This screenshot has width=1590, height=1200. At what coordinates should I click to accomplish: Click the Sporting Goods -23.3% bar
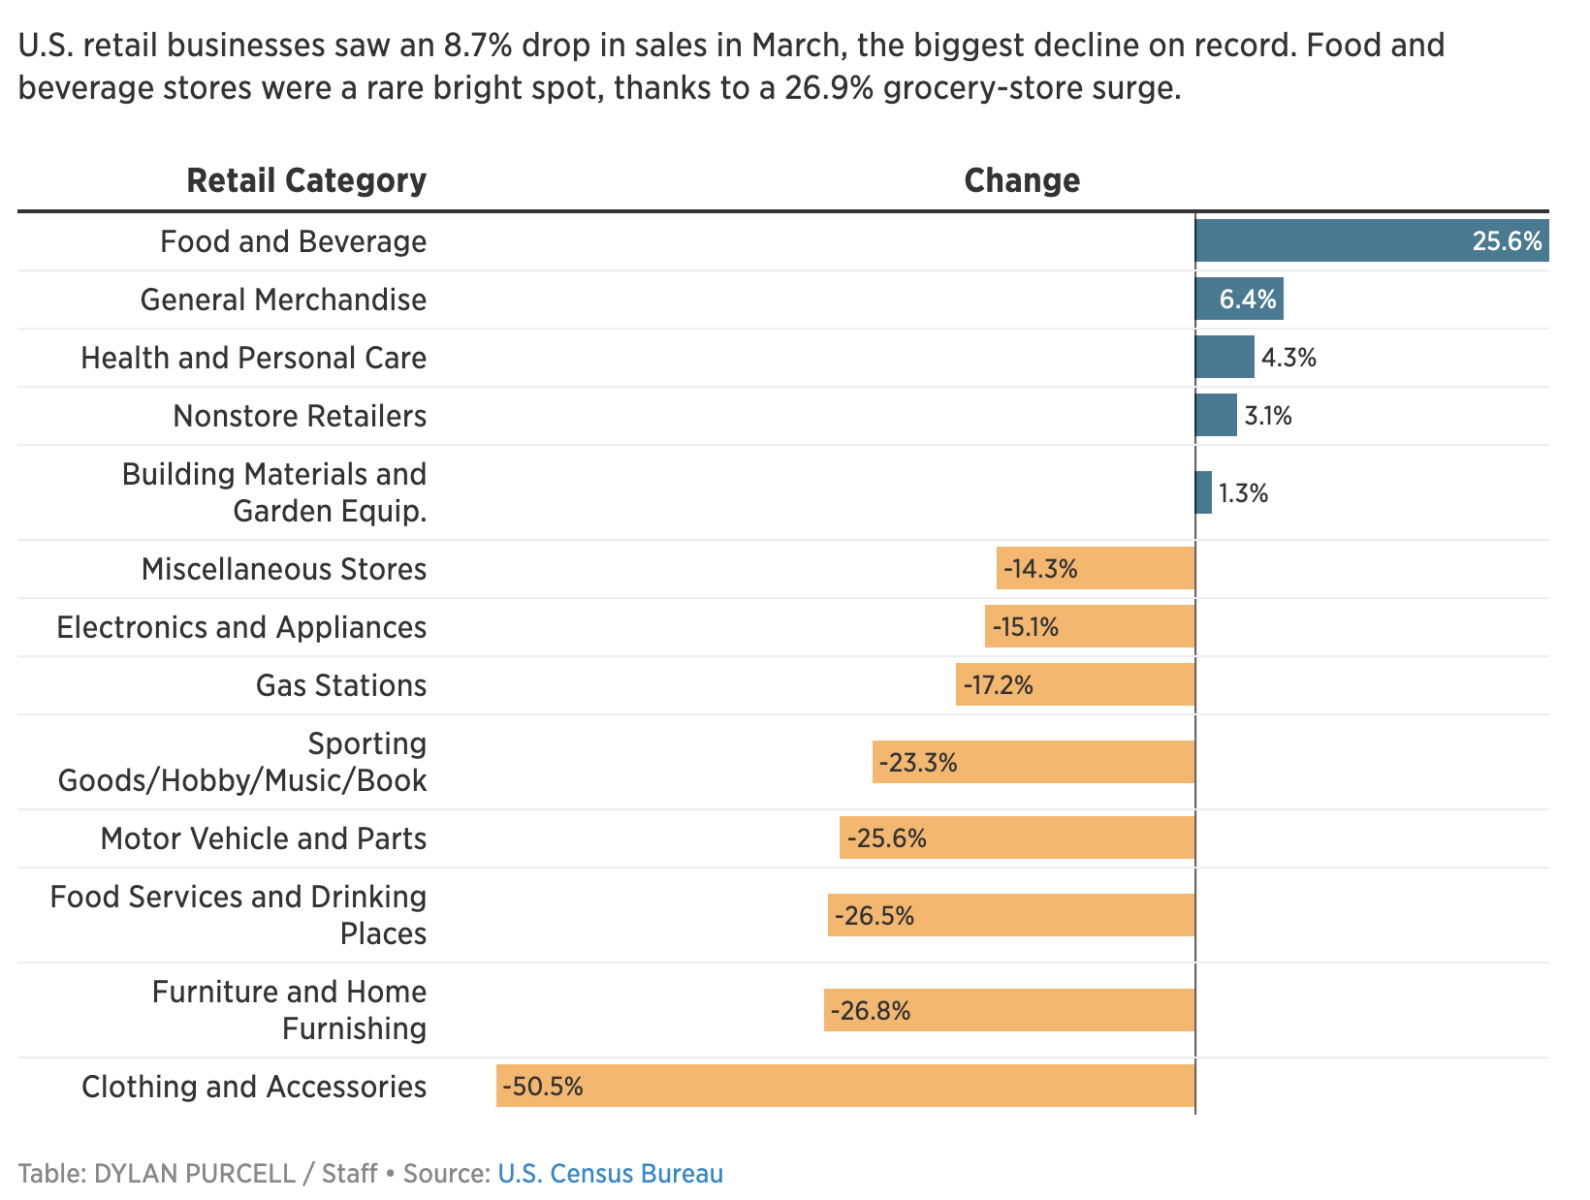(1033, 763)
